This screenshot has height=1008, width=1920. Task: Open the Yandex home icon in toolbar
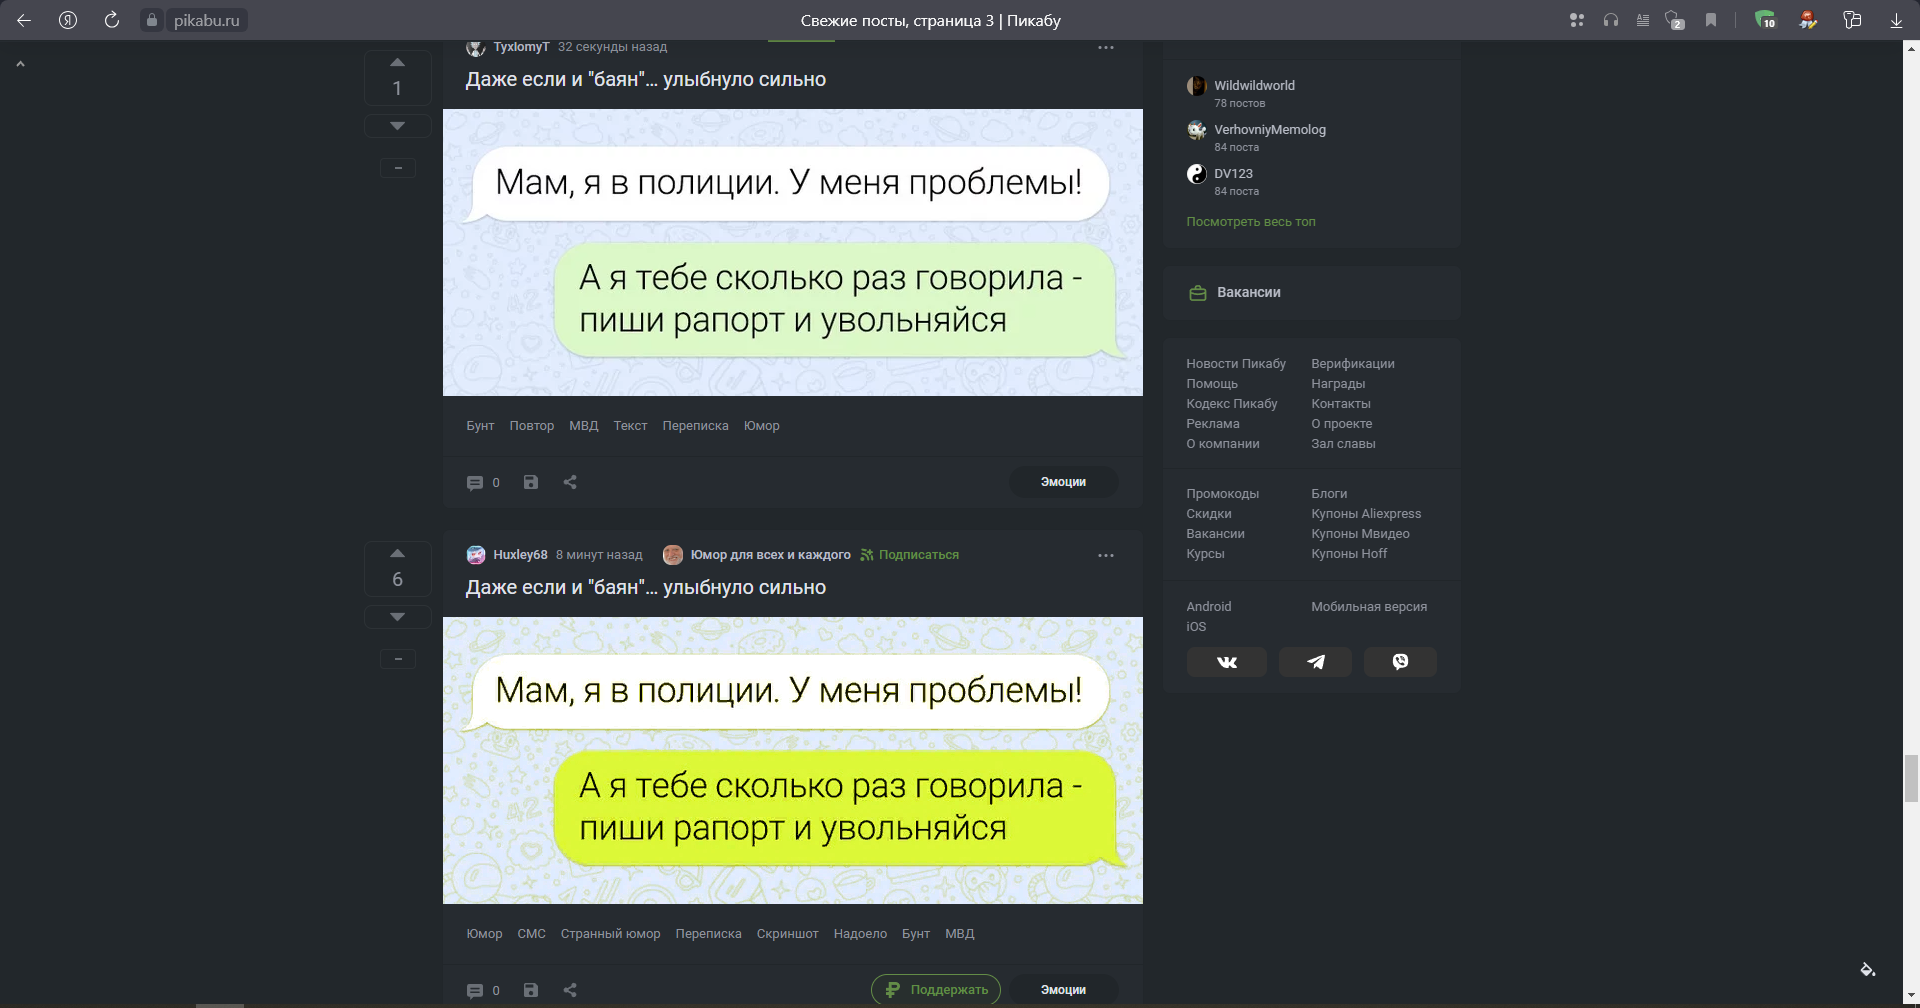pos(68,20)
